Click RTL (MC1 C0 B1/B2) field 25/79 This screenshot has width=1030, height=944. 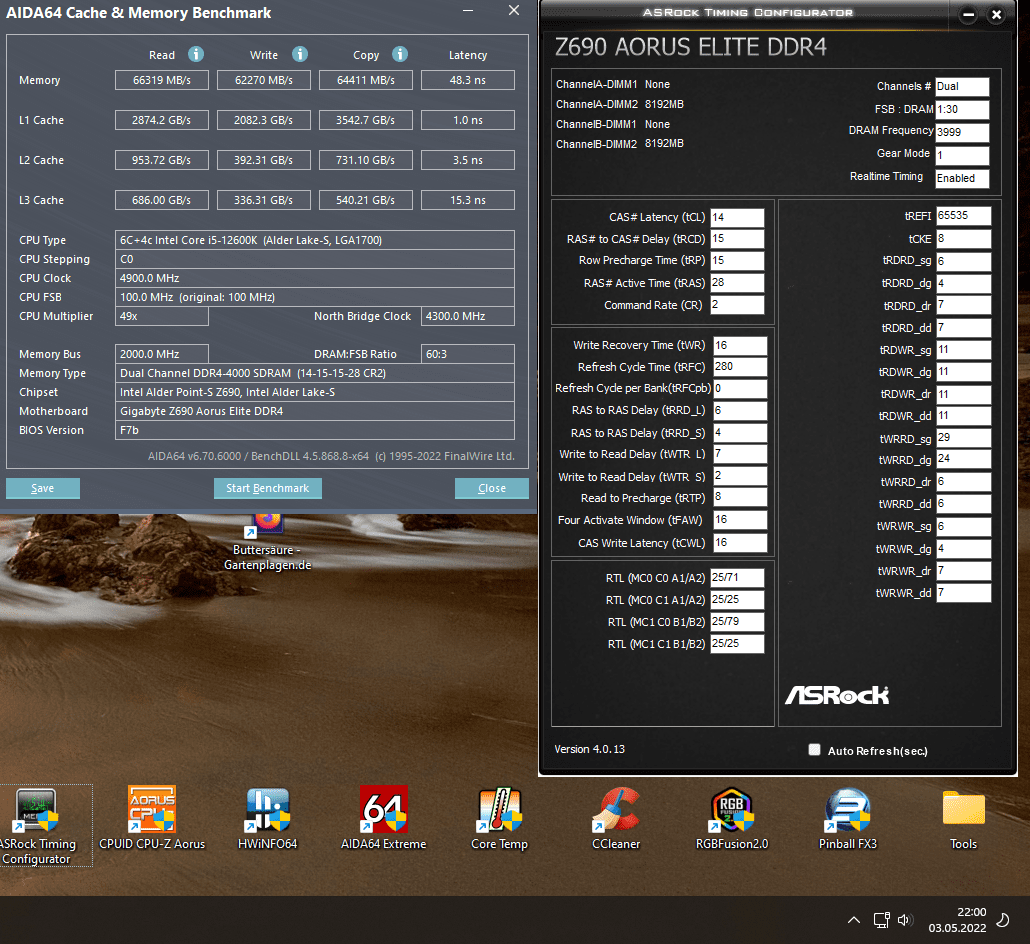[x=737, y=621]
